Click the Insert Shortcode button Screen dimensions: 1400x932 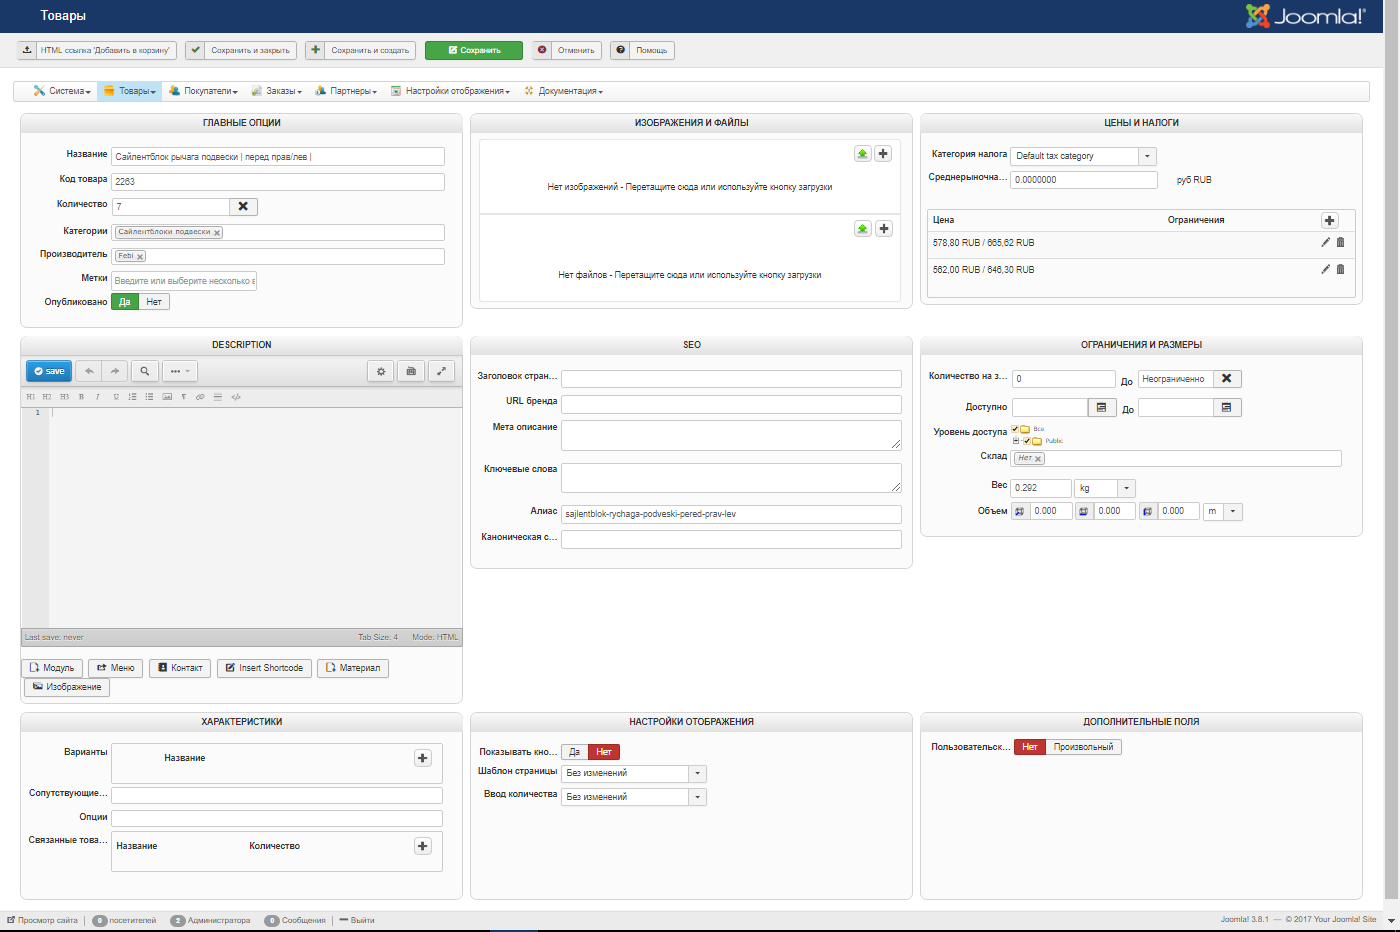[264, 668]
